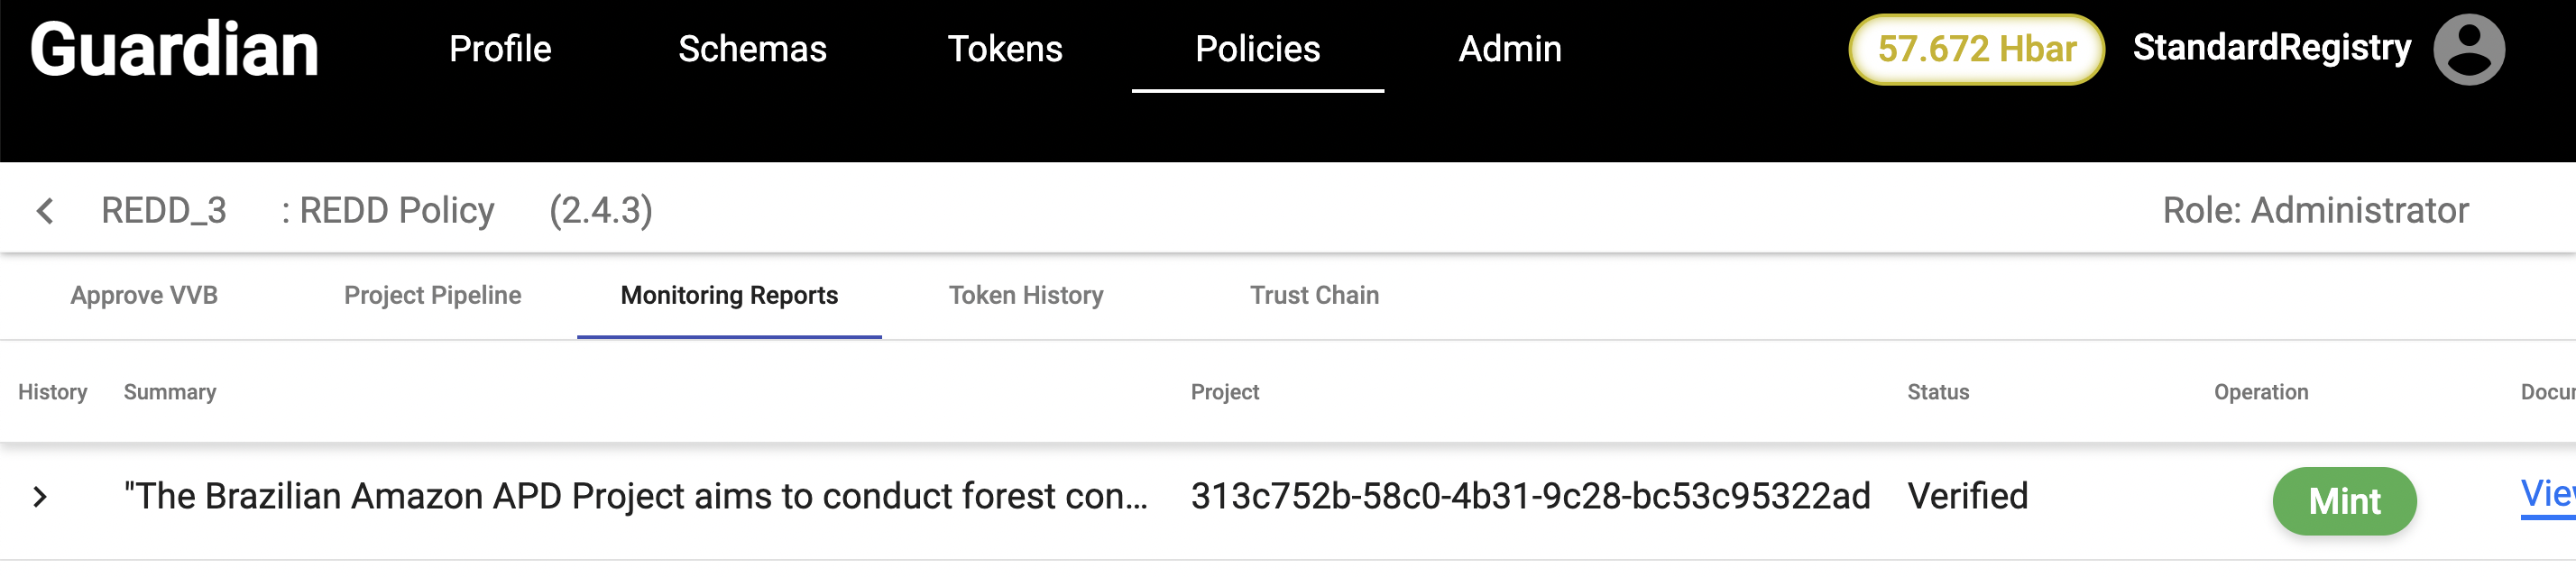
Task: Expand the Brazilian Amazon APD report row
Action: (40, 497)
